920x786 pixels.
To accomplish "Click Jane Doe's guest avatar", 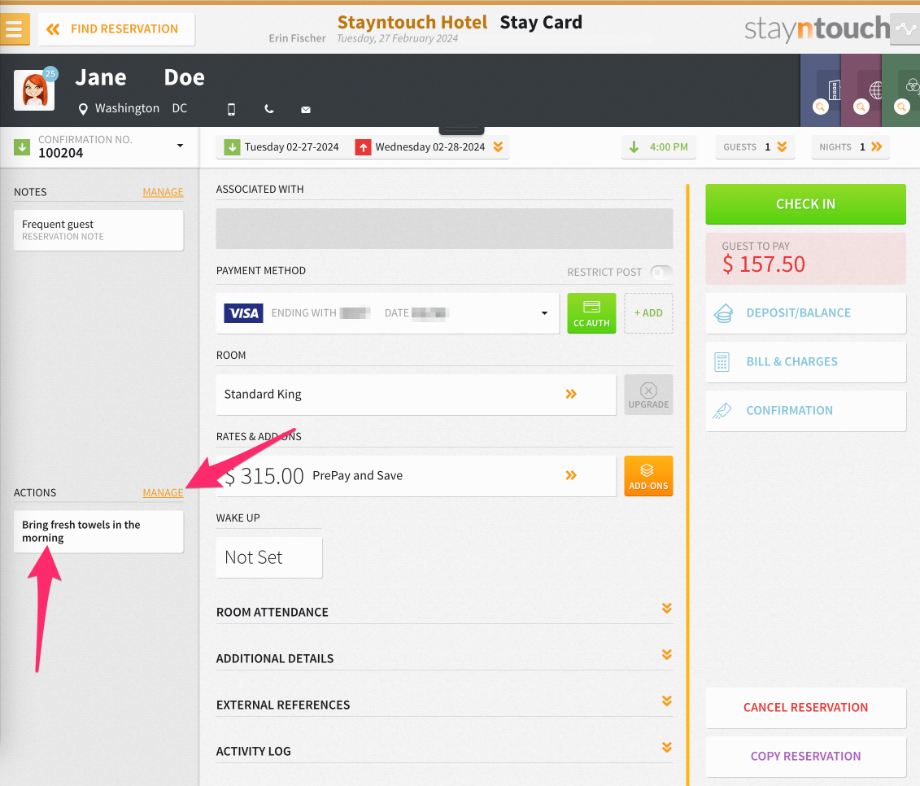I will tap(34, 90).
